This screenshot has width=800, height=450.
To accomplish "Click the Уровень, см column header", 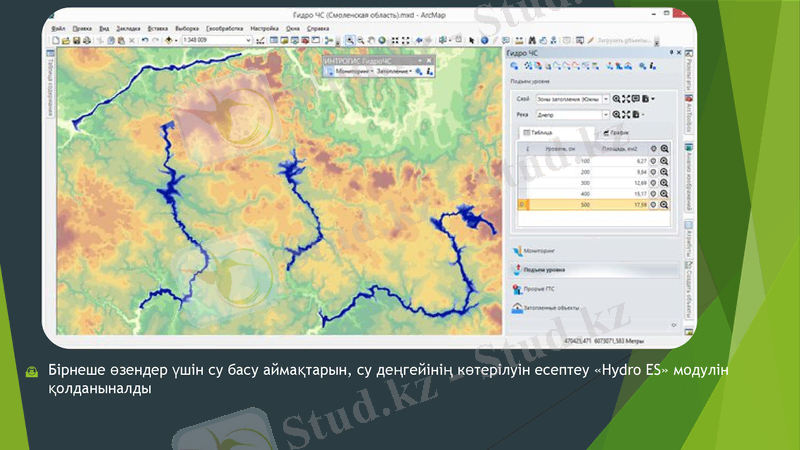I will (x=560, y=149).
